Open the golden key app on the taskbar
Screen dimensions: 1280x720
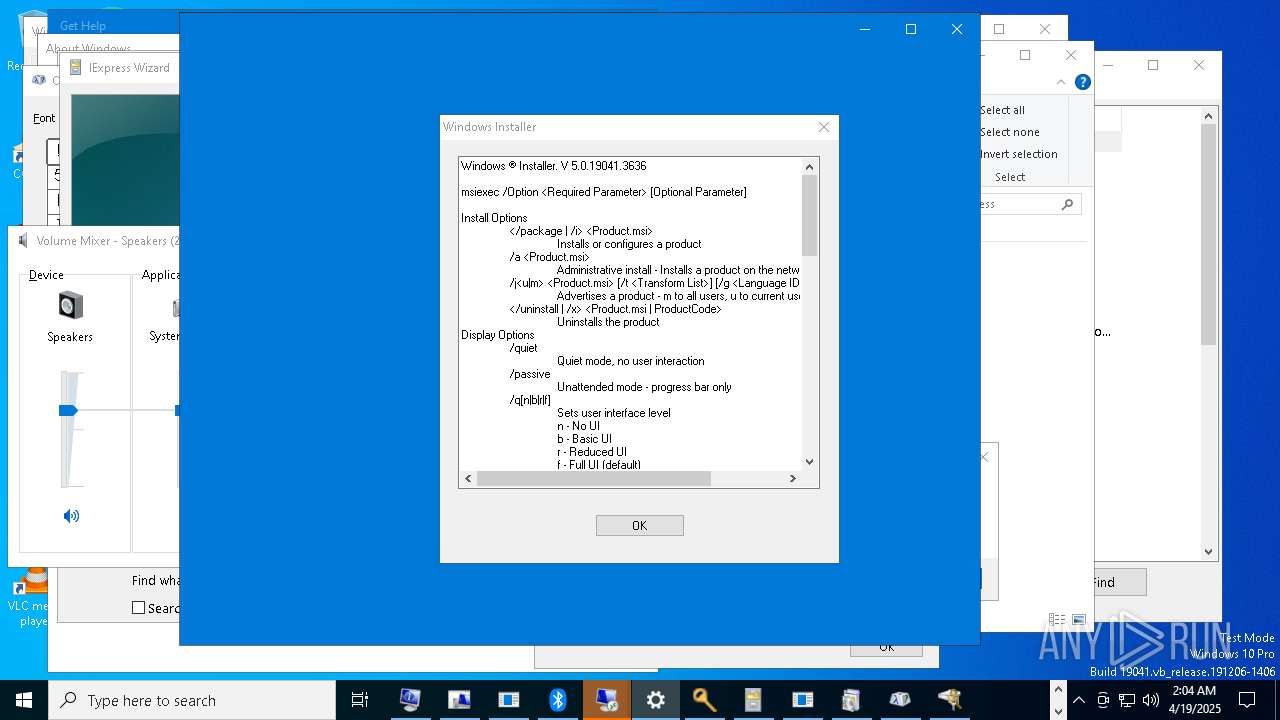click(x=704, y=700)
